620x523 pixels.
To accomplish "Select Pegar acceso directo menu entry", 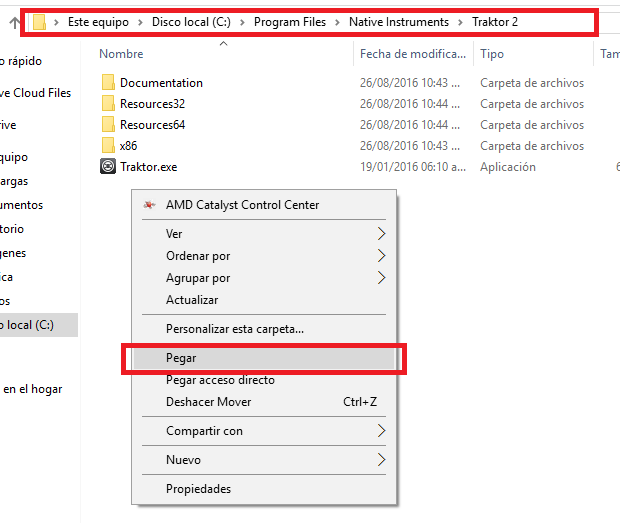I will [x=264, y=380].
